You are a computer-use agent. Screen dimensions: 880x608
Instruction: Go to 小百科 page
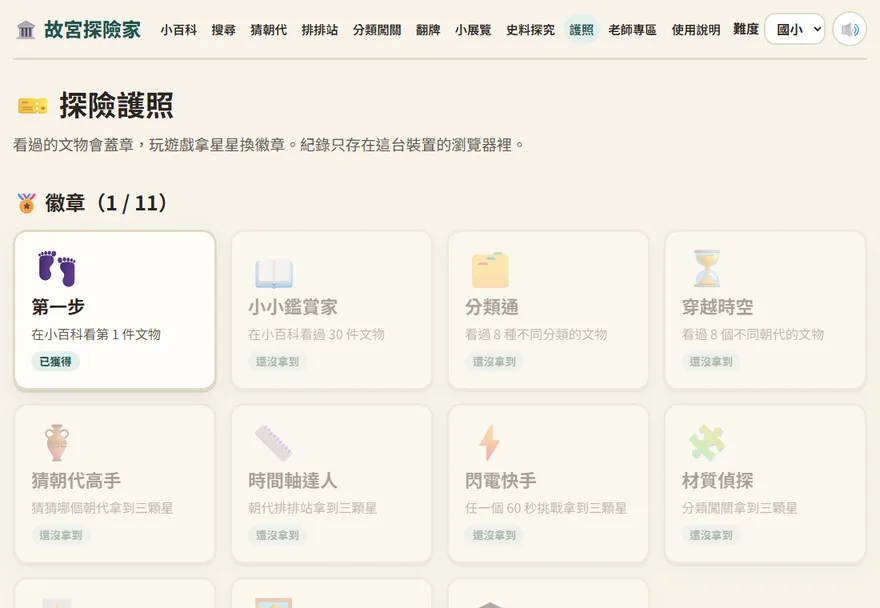click(178, 30)
